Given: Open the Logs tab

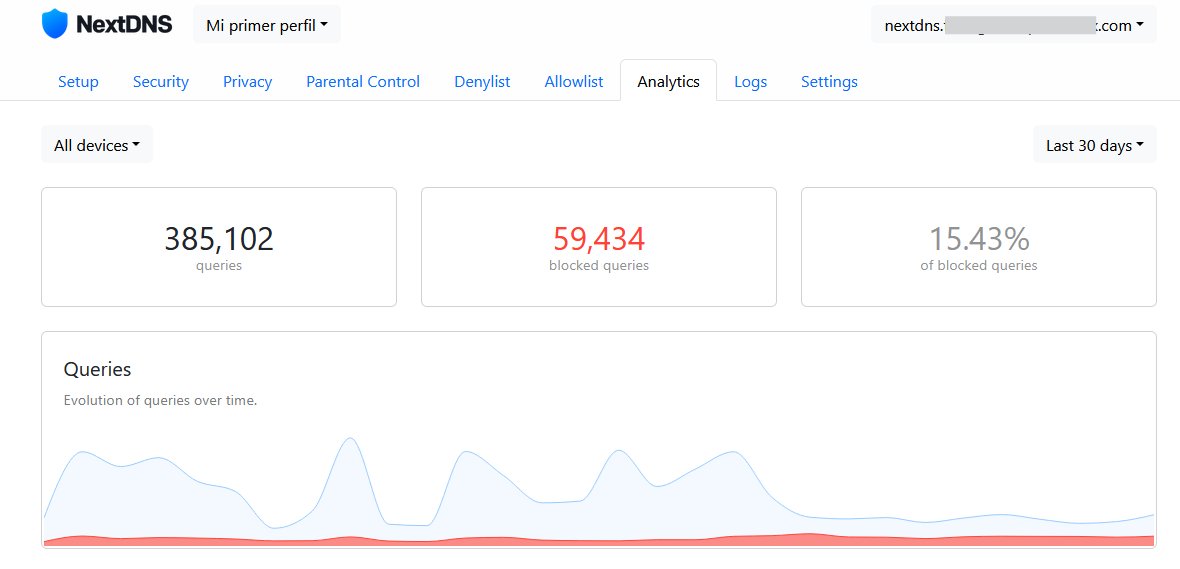Looking at the screenshot, I should coord(750,81).
